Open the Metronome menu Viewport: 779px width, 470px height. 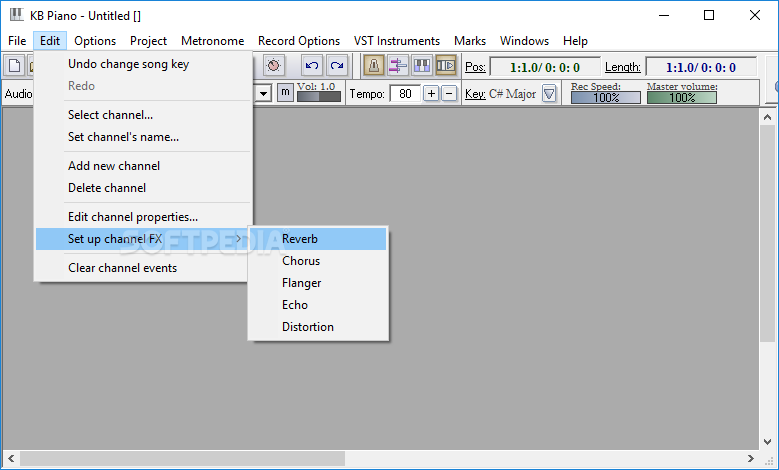213,41
